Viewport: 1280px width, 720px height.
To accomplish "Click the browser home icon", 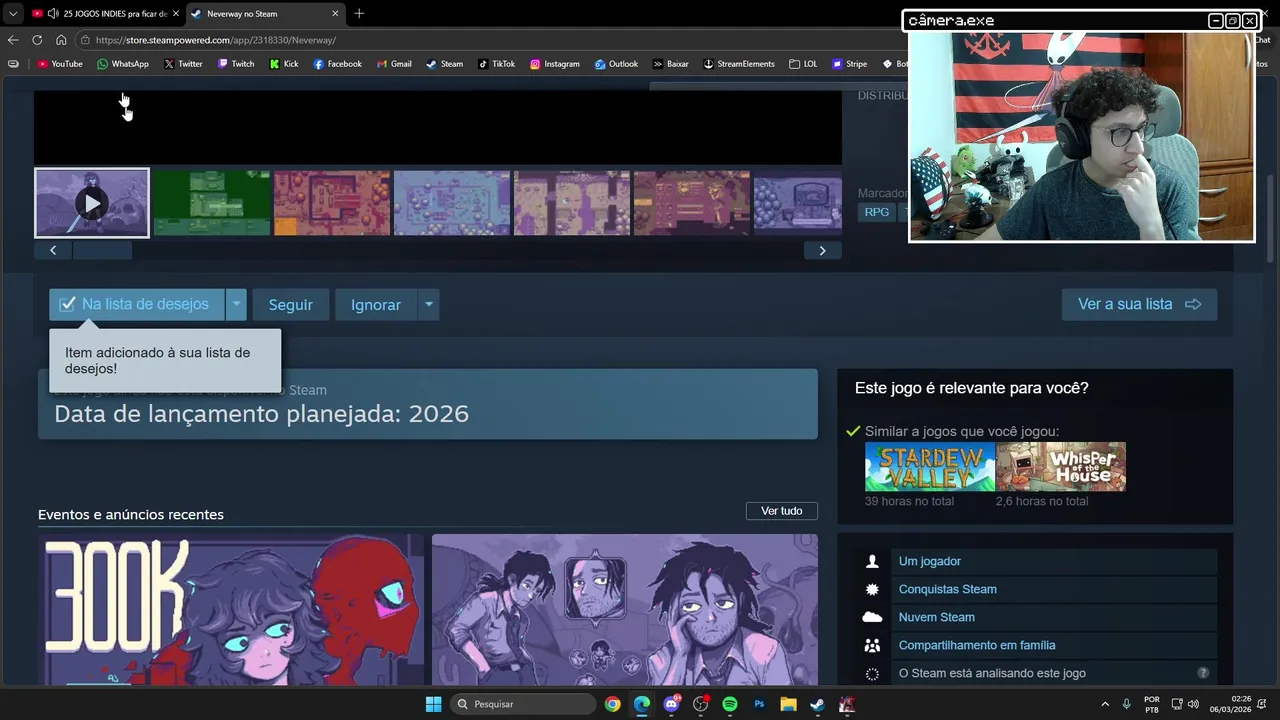I will coord(61,40).
